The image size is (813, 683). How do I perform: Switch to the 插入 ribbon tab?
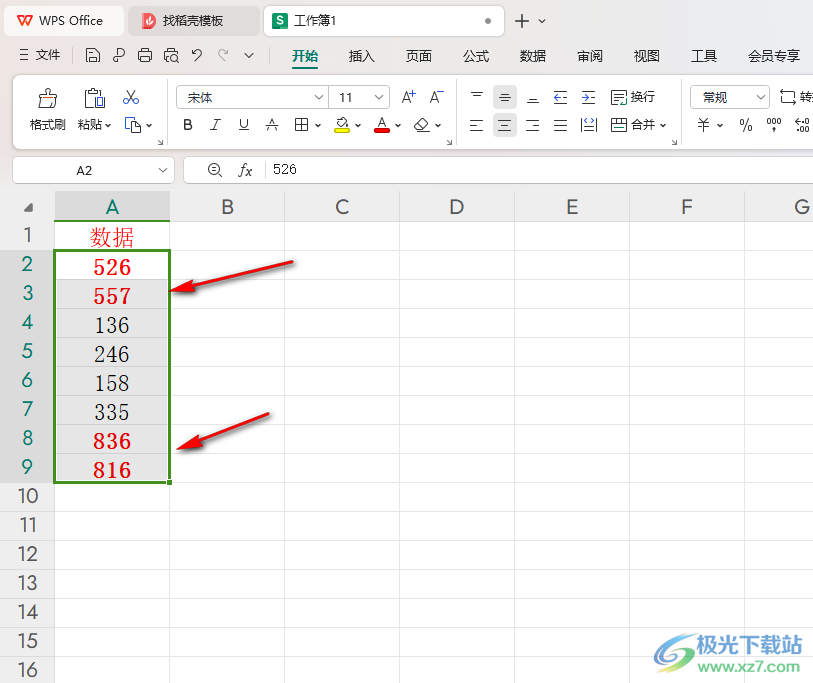click(x=361, y=55)
